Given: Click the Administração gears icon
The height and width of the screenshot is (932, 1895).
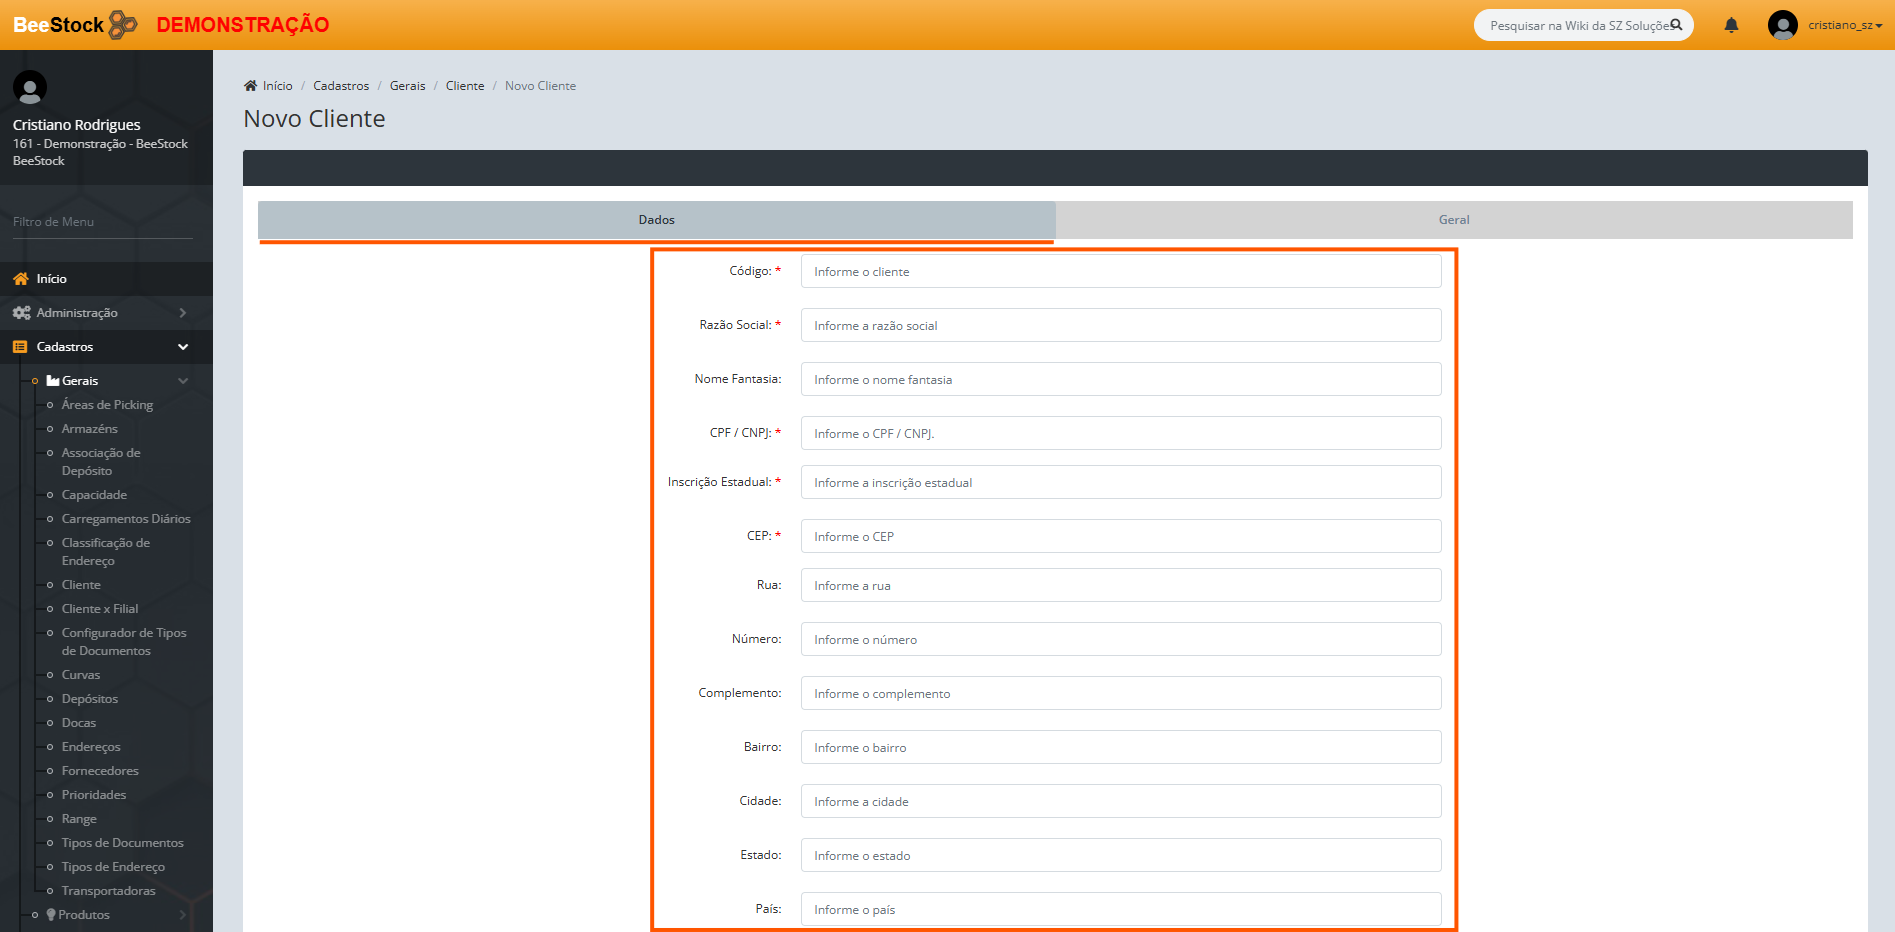Looking at the screenshot, I should (x=21, y=313).
